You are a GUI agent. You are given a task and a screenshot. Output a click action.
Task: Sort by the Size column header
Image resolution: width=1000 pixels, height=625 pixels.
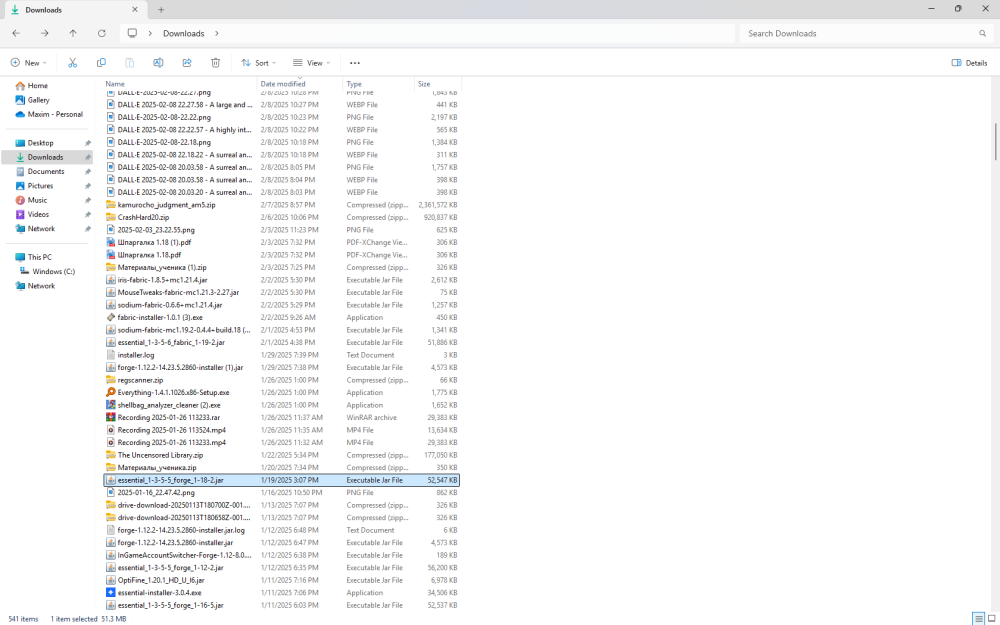pos(438,84)
